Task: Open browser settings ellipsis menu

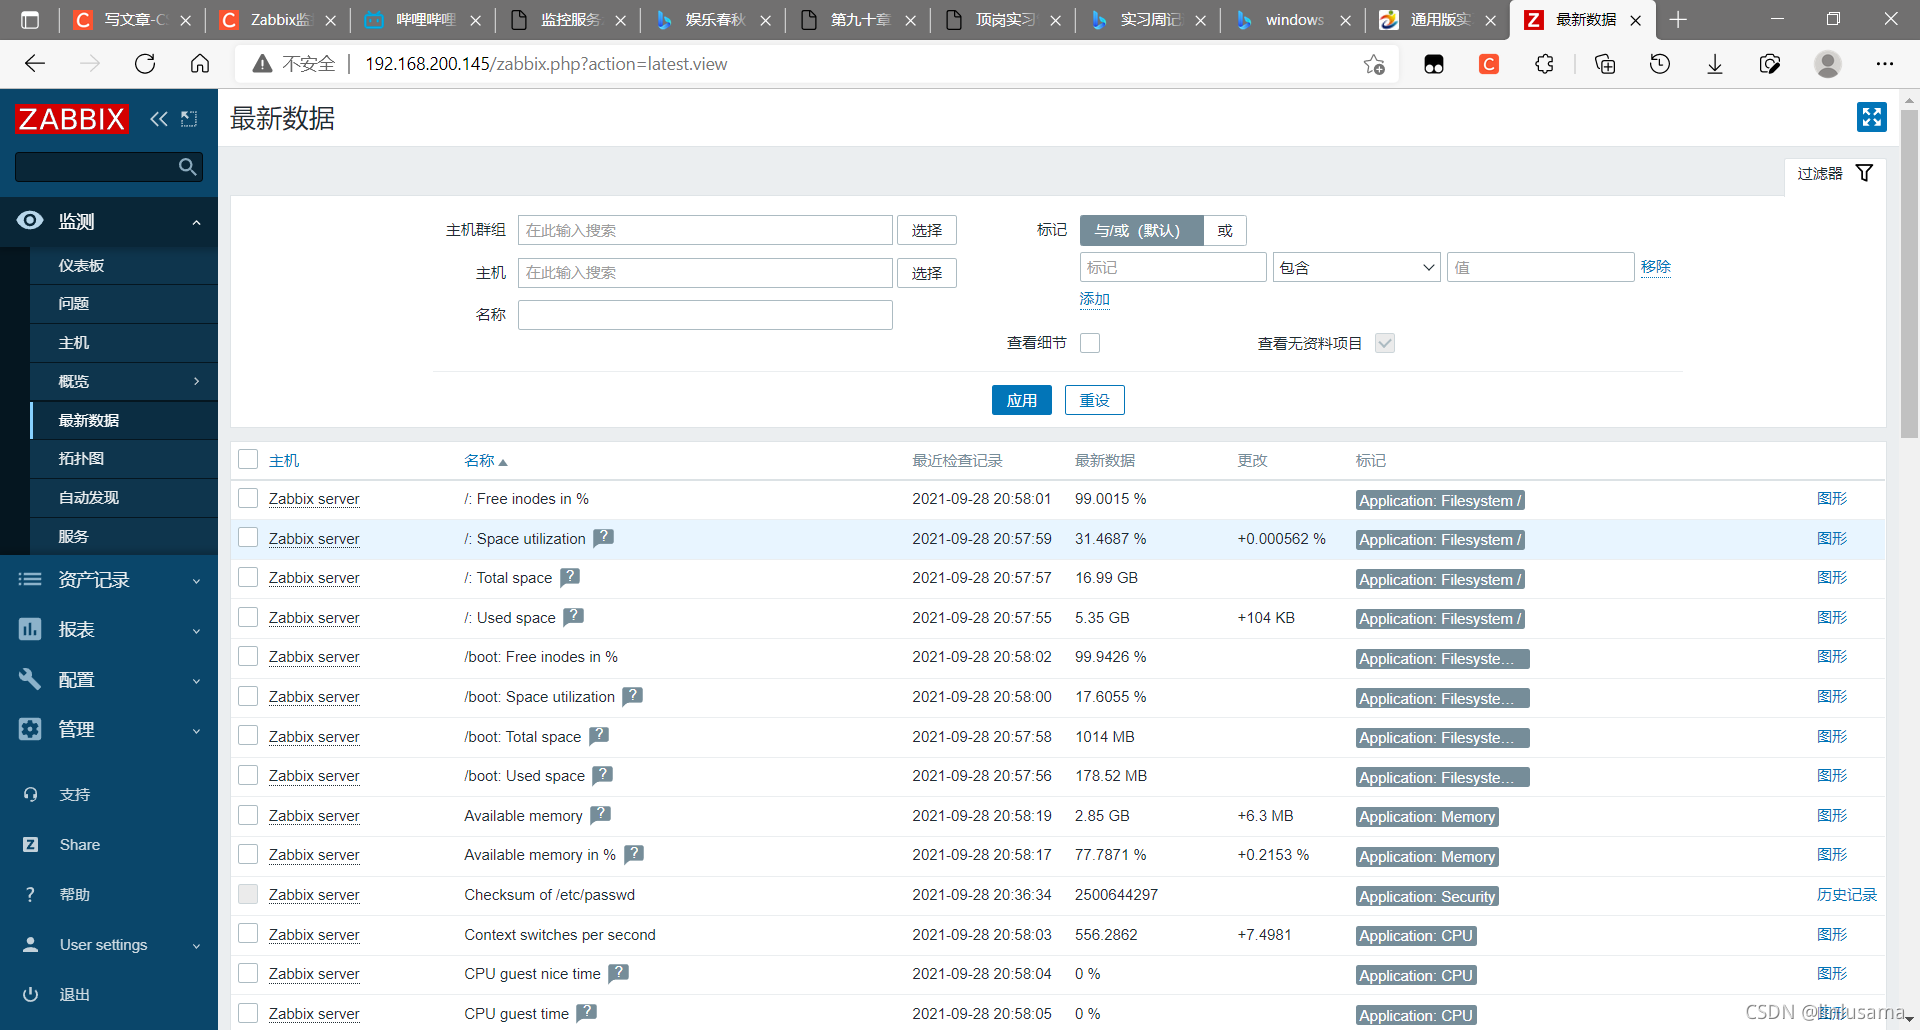Action: coord(1884,64)
